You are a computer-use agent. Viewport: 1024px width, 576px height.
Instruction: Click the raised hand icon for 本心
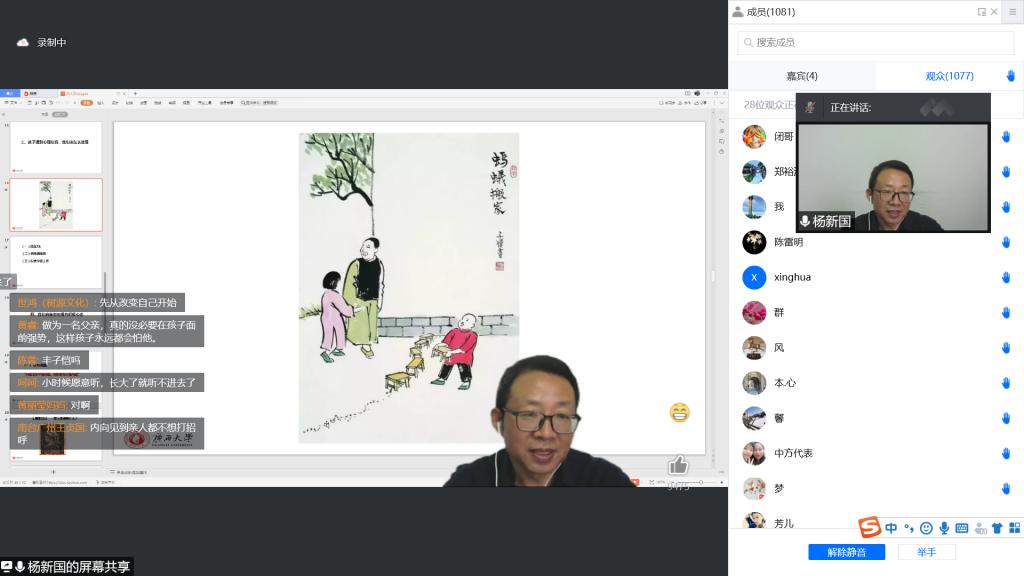1006,383
